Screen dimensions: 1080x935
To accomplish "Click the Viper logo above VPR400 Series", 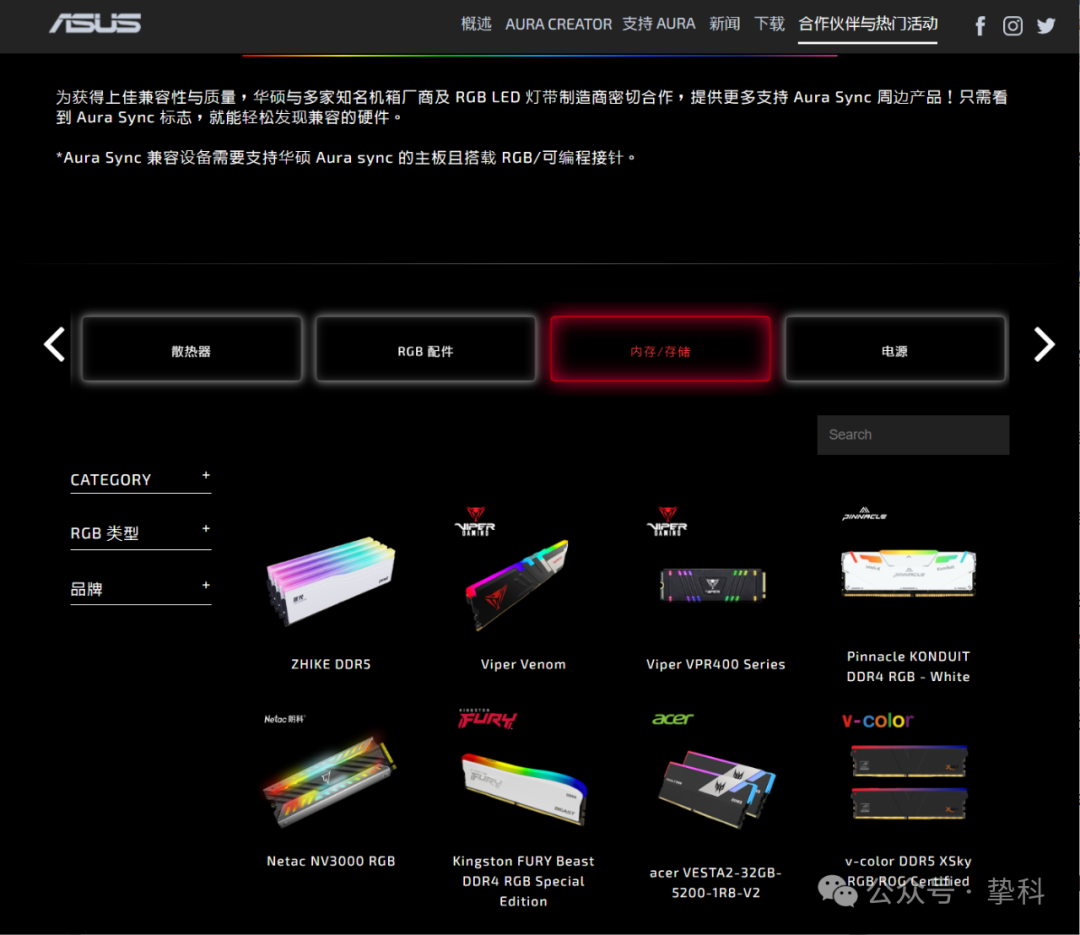I will (x=667, y=521).
